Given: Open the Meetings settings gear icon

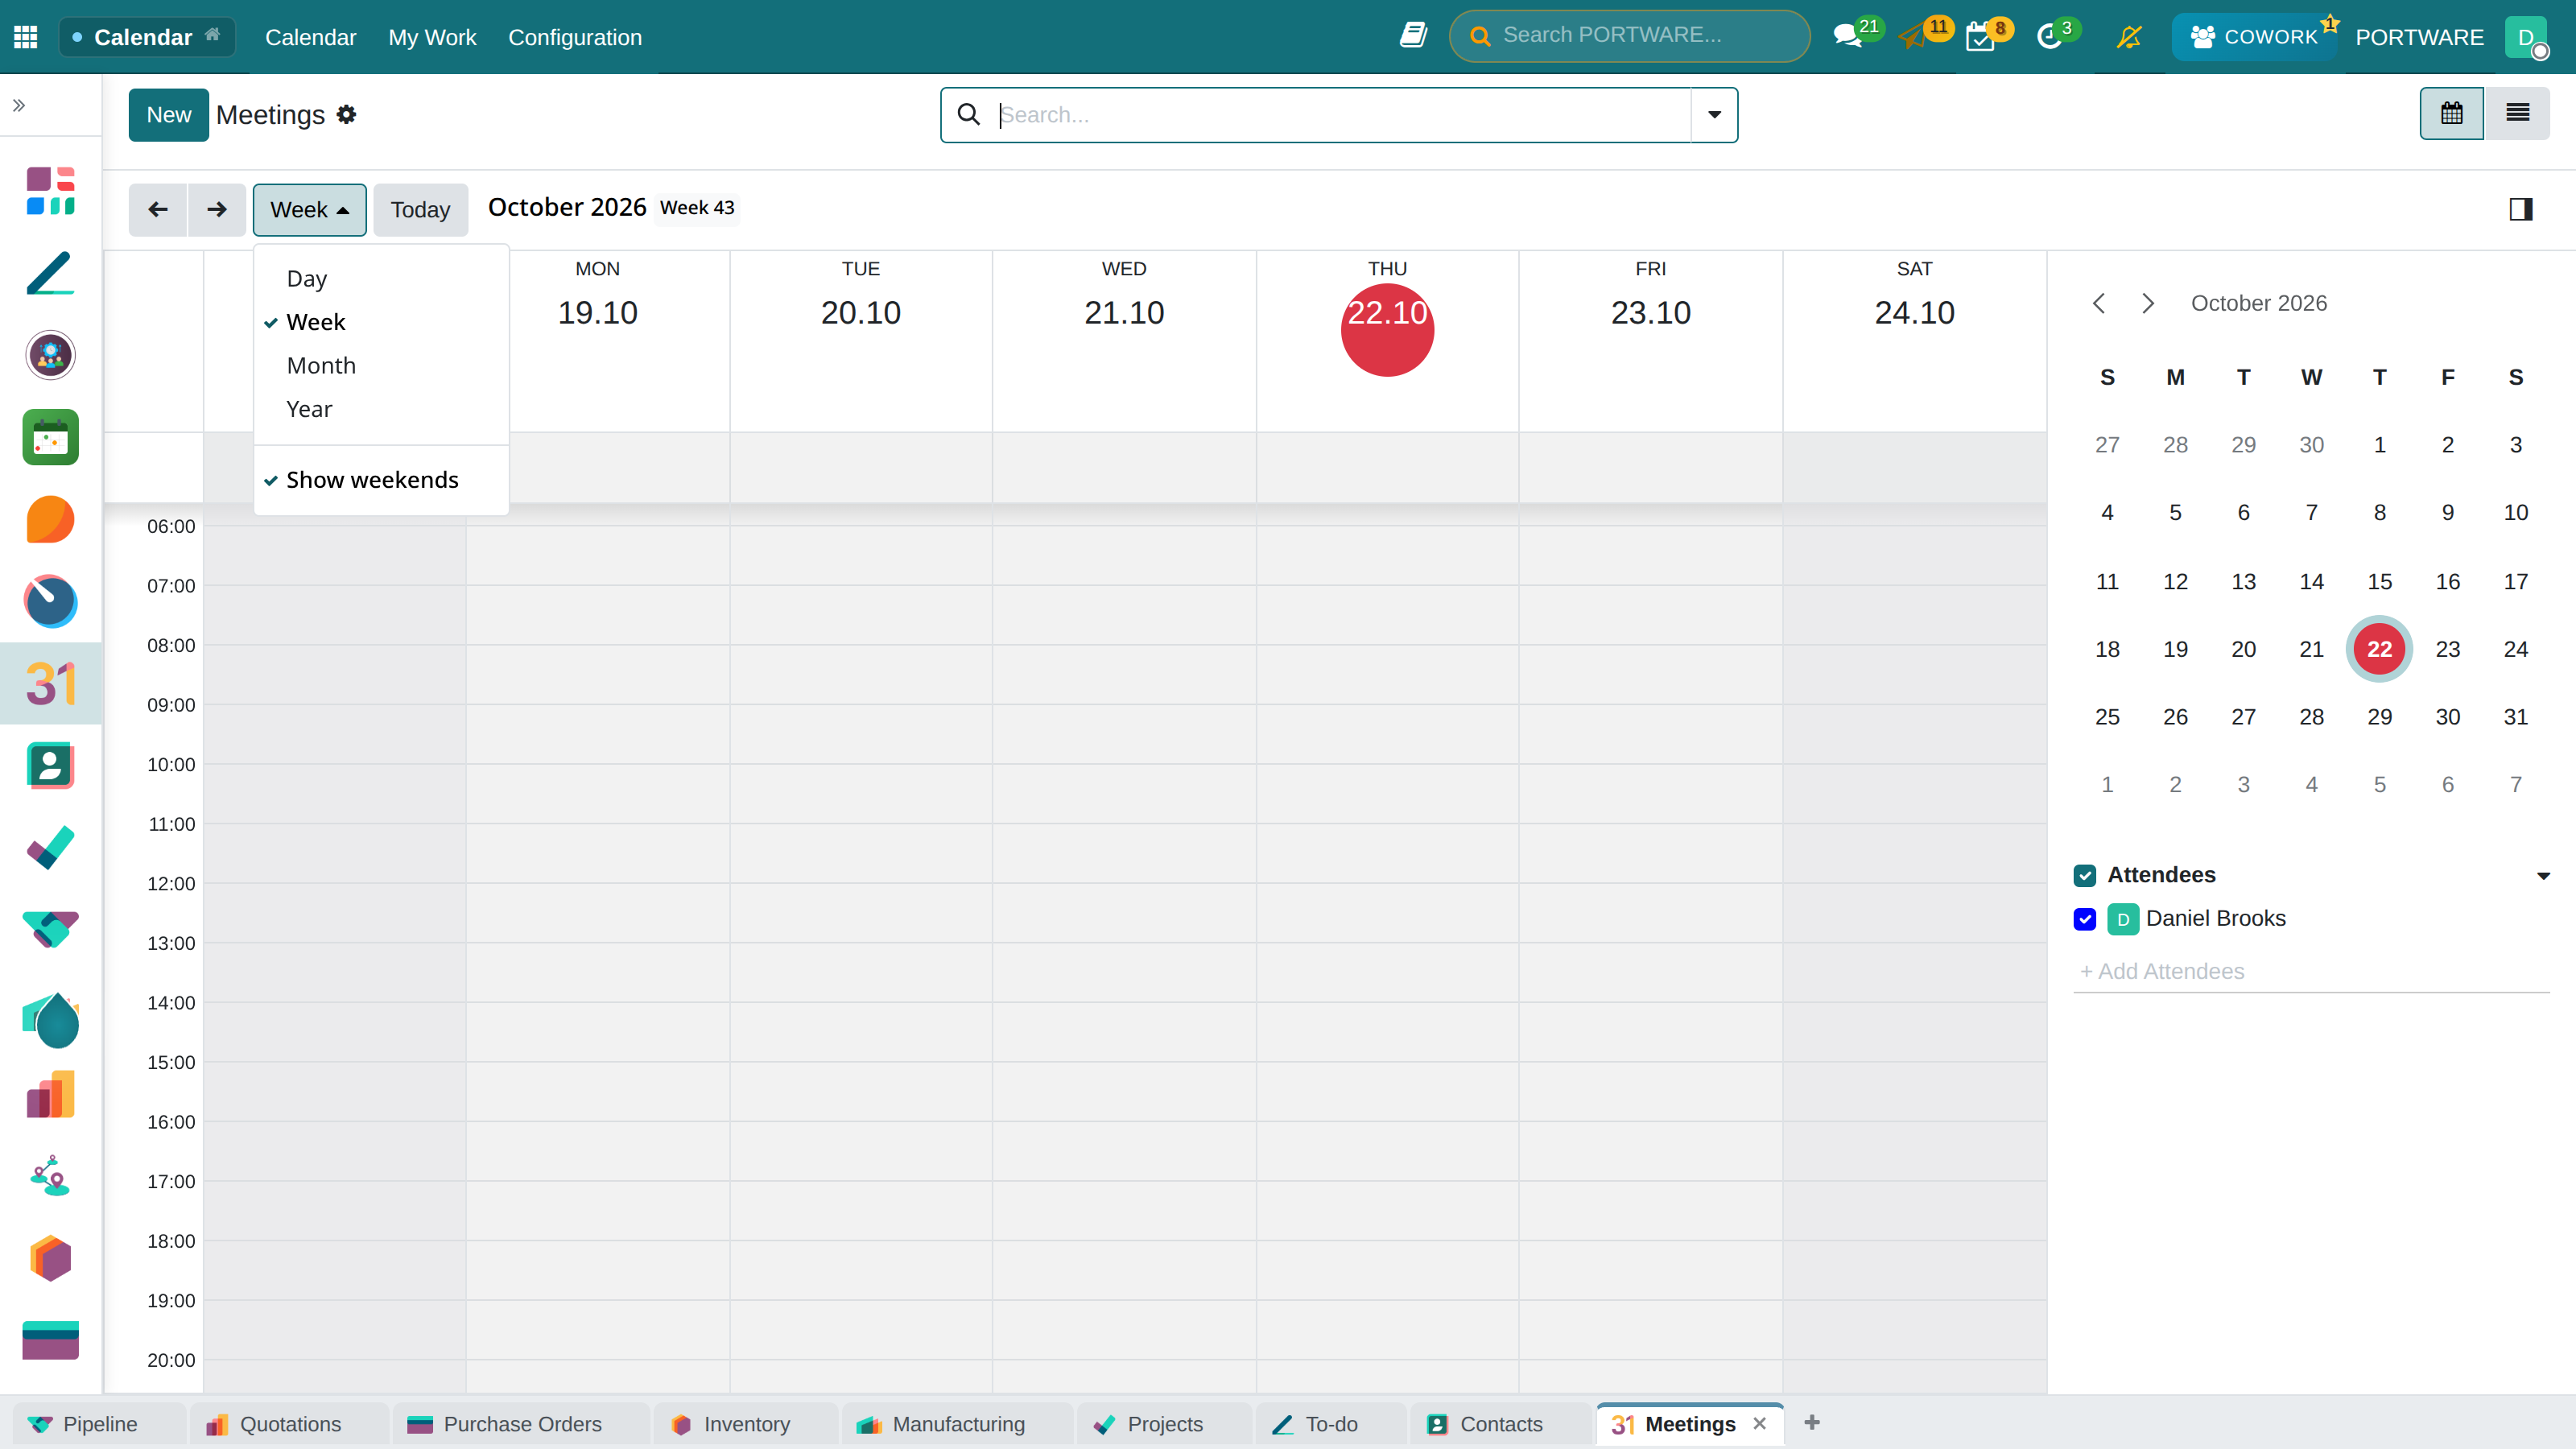Looking at the screenshot, I should point(347,114).
